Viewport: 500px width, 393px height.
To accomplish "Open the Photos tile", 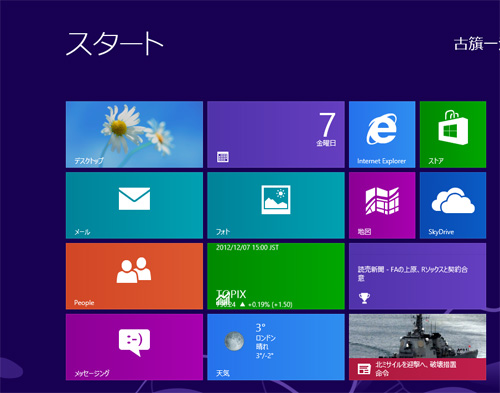I will tap(276, 205).
